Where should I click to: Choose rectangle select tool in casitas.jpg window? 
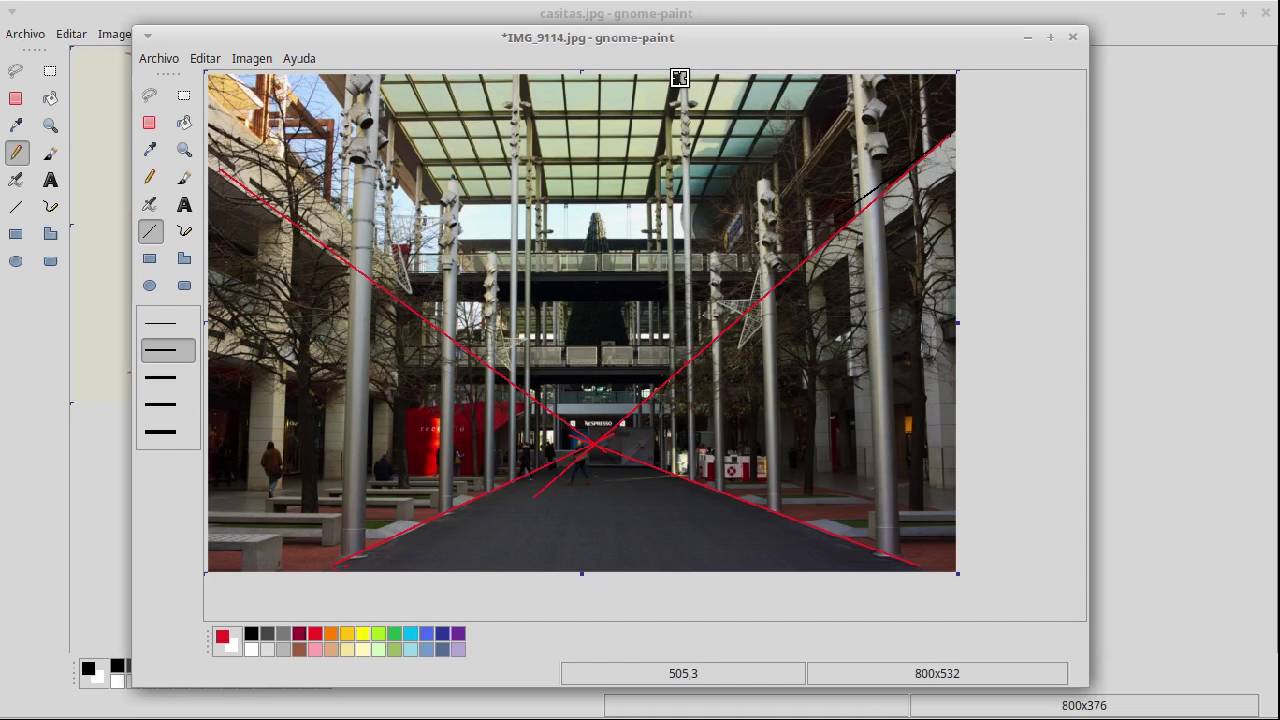(50, 71)
